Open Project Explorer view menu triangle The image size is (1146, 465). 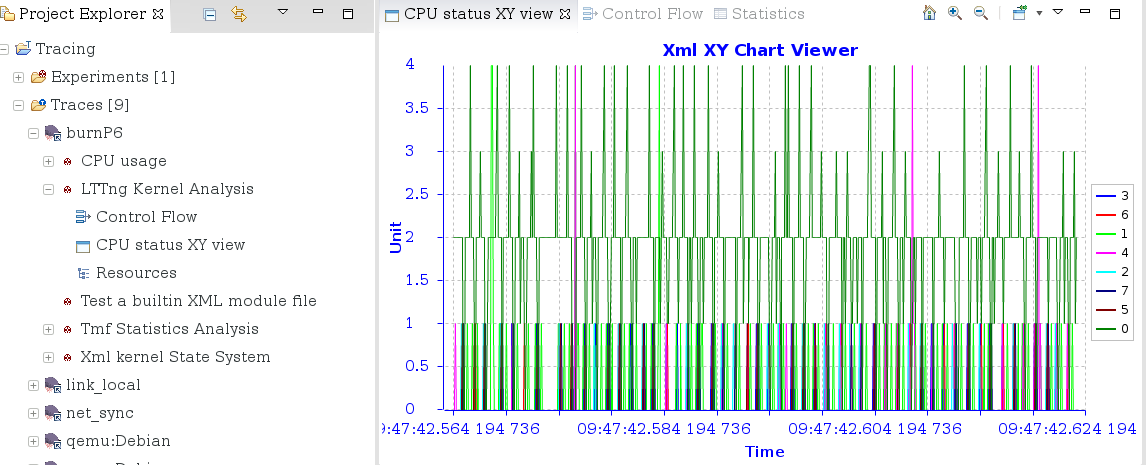283,13
